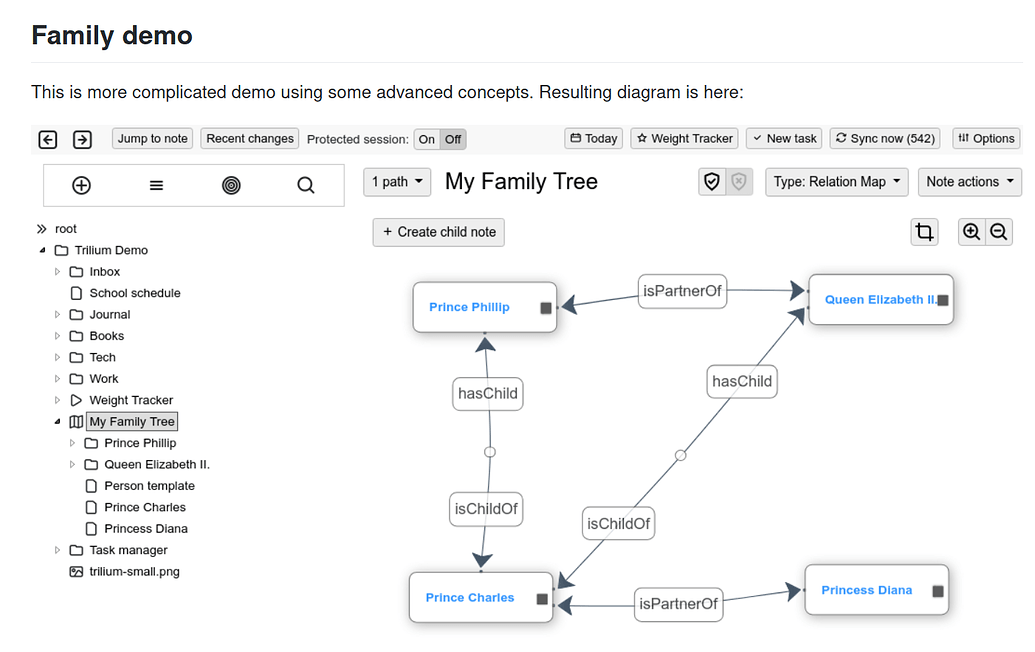Screen dimensions: 1035x652
Task: Open the 1 path dropdown
Action: tap(396, 182)
